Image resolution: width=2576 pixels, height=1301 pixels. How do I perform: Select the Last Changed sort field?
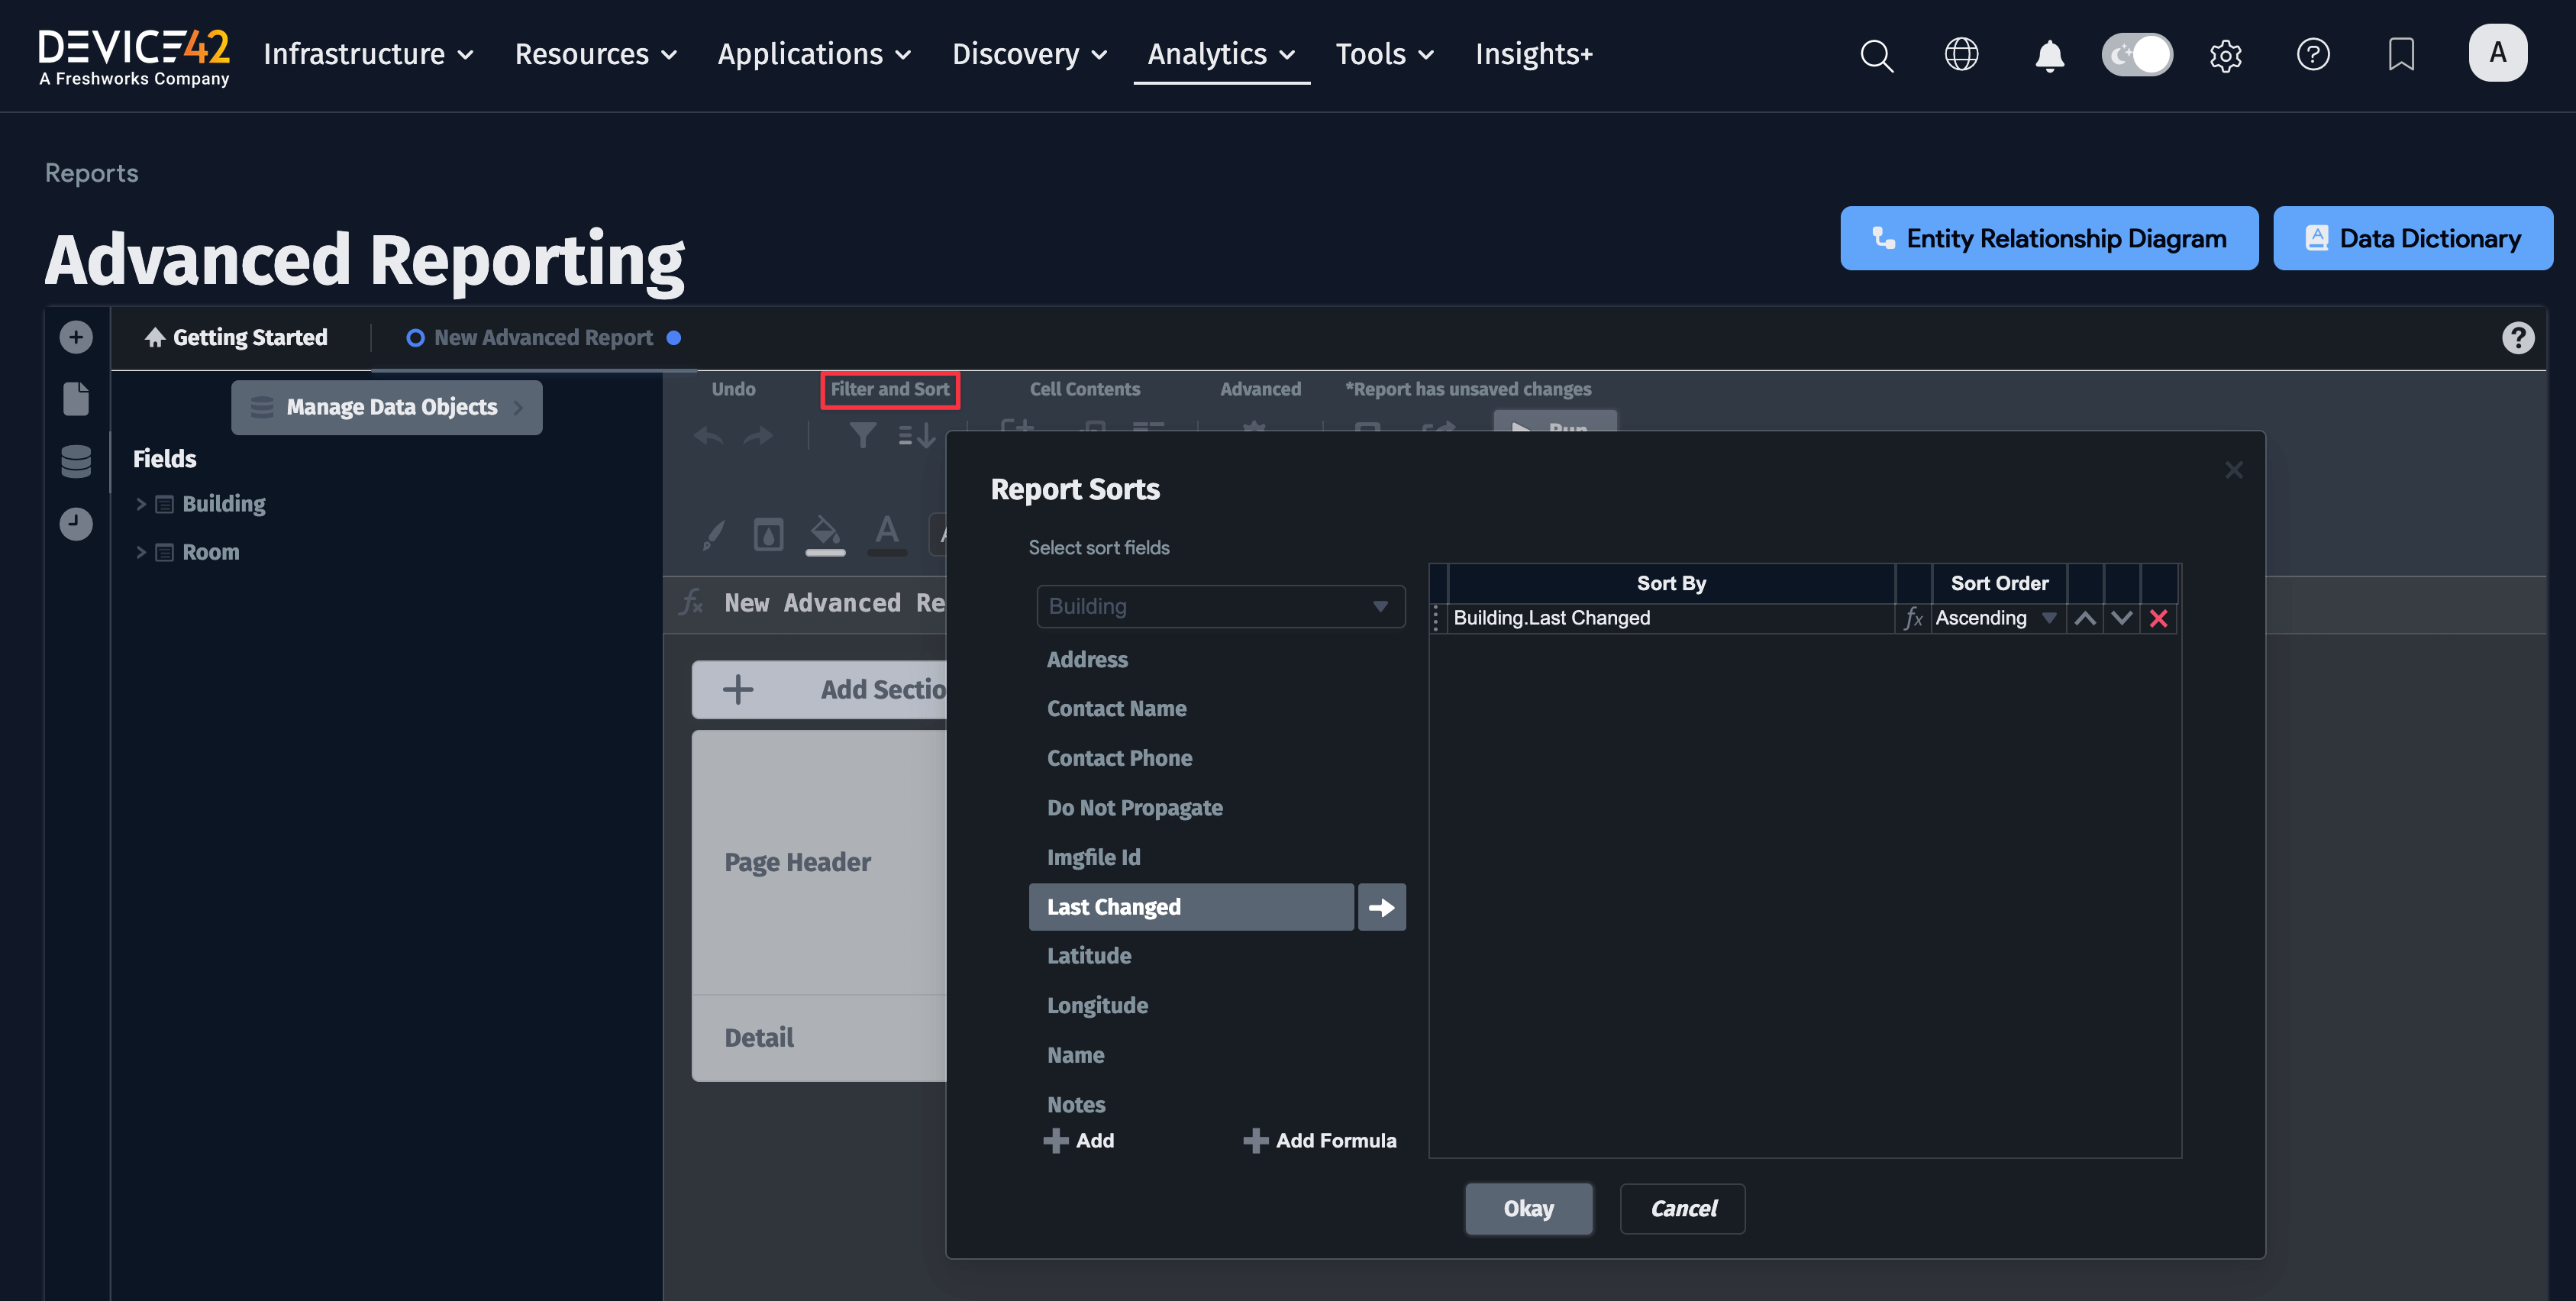click(x=1191, y=907)
